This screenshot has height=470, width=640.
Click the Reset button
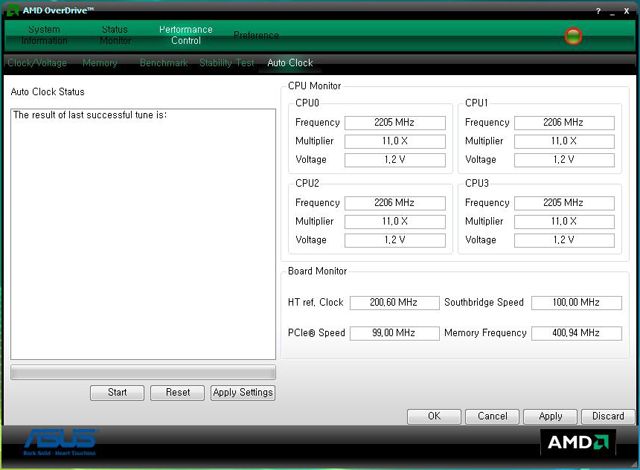(178, 393)
